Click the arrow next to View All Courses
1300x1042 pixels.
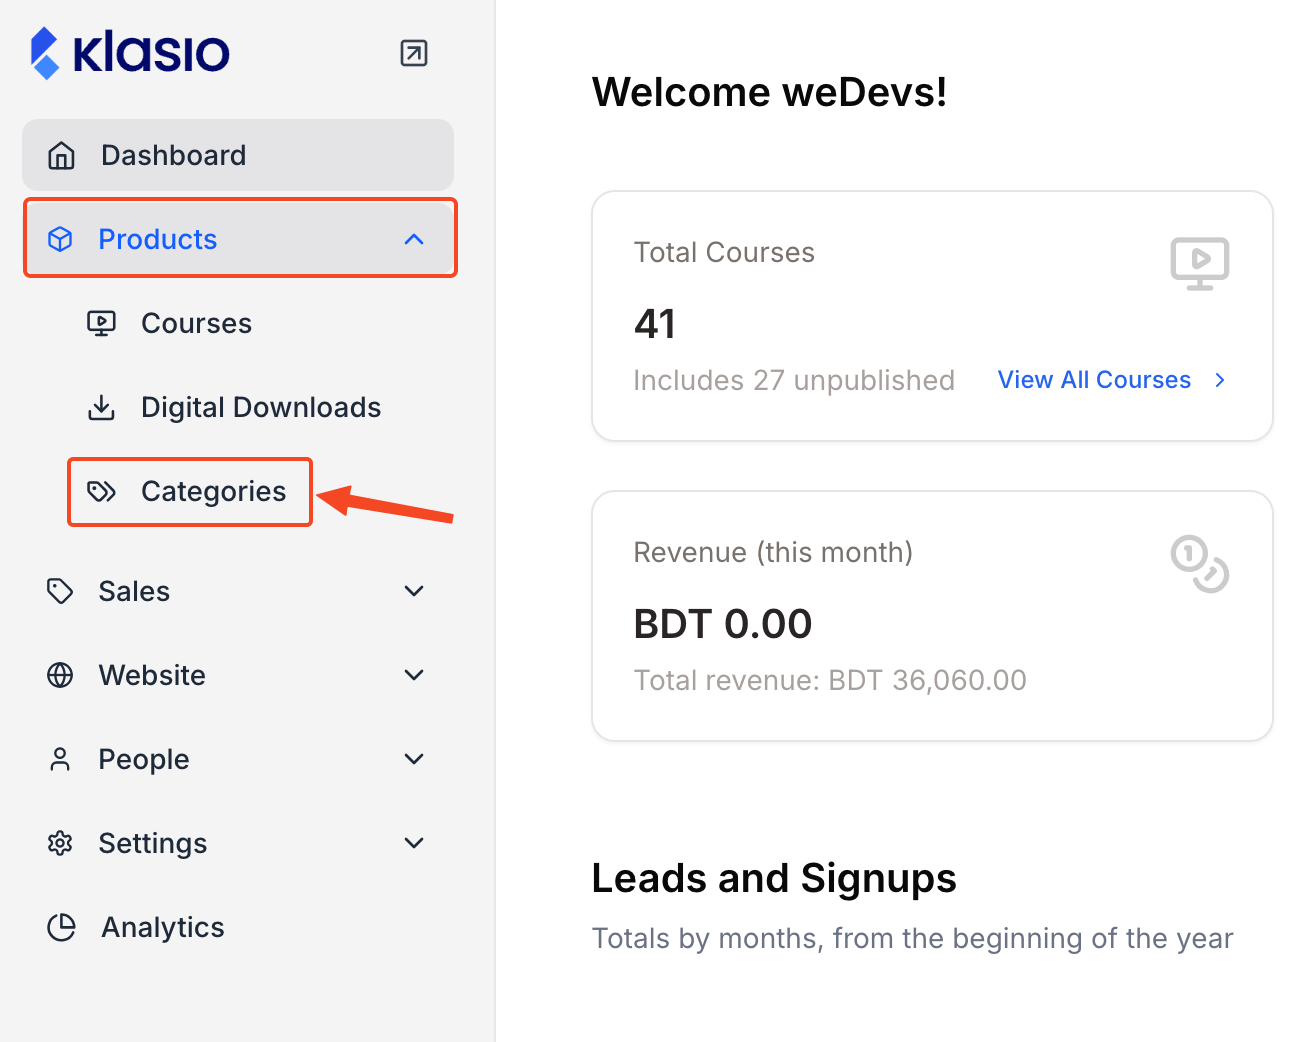(x=1219, y=380)
